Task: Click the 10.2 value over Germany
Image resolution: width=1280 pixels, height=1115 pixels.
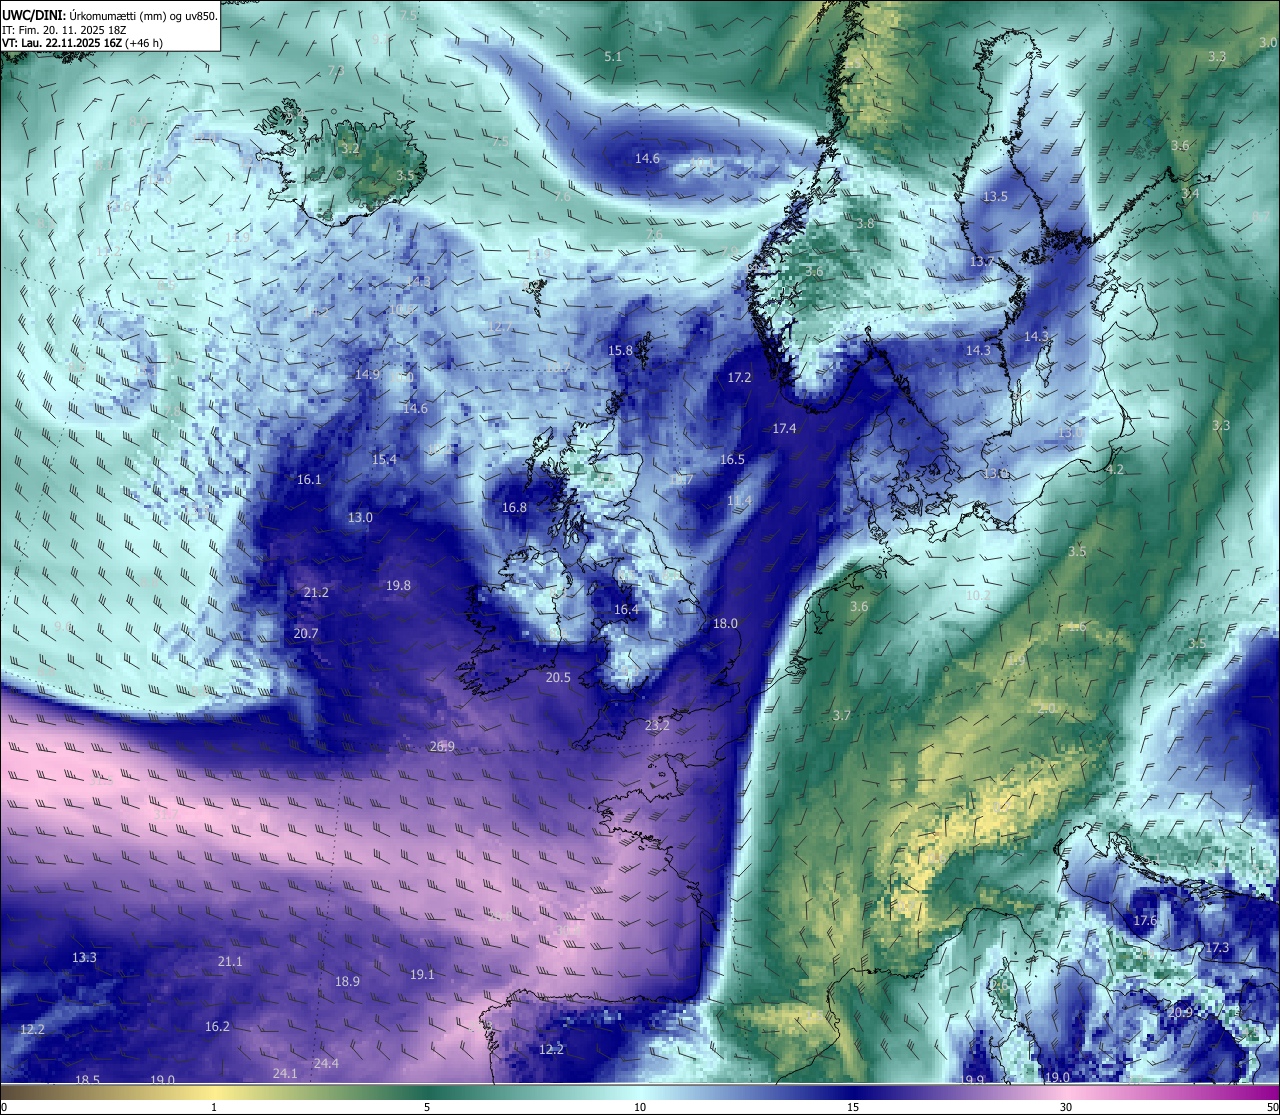Action: (x=978, y=596)
